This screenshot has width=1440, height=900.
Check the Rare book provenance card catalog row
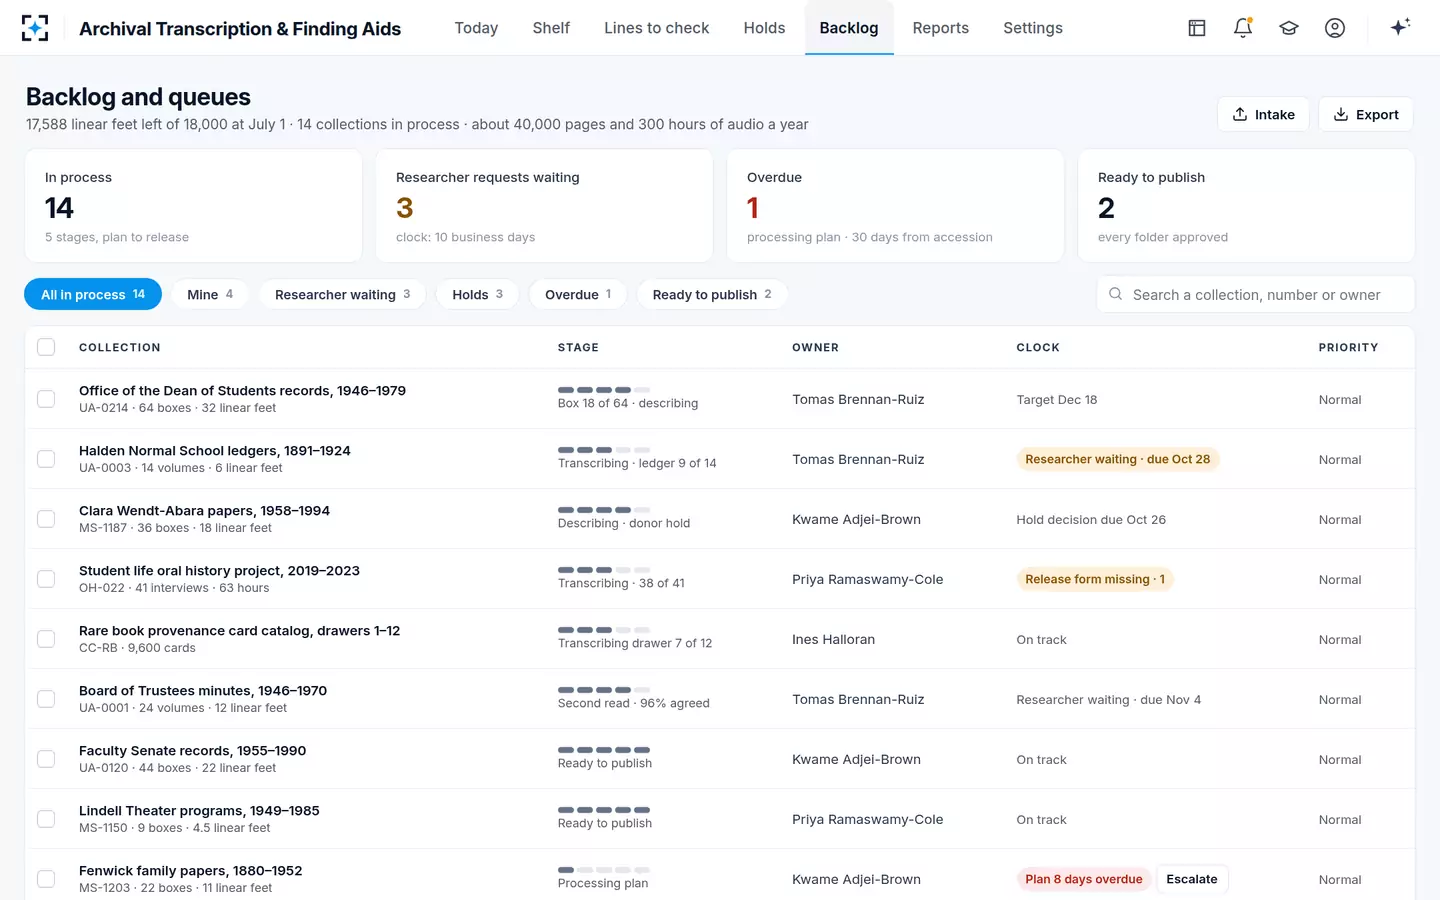tap(46, 639)
